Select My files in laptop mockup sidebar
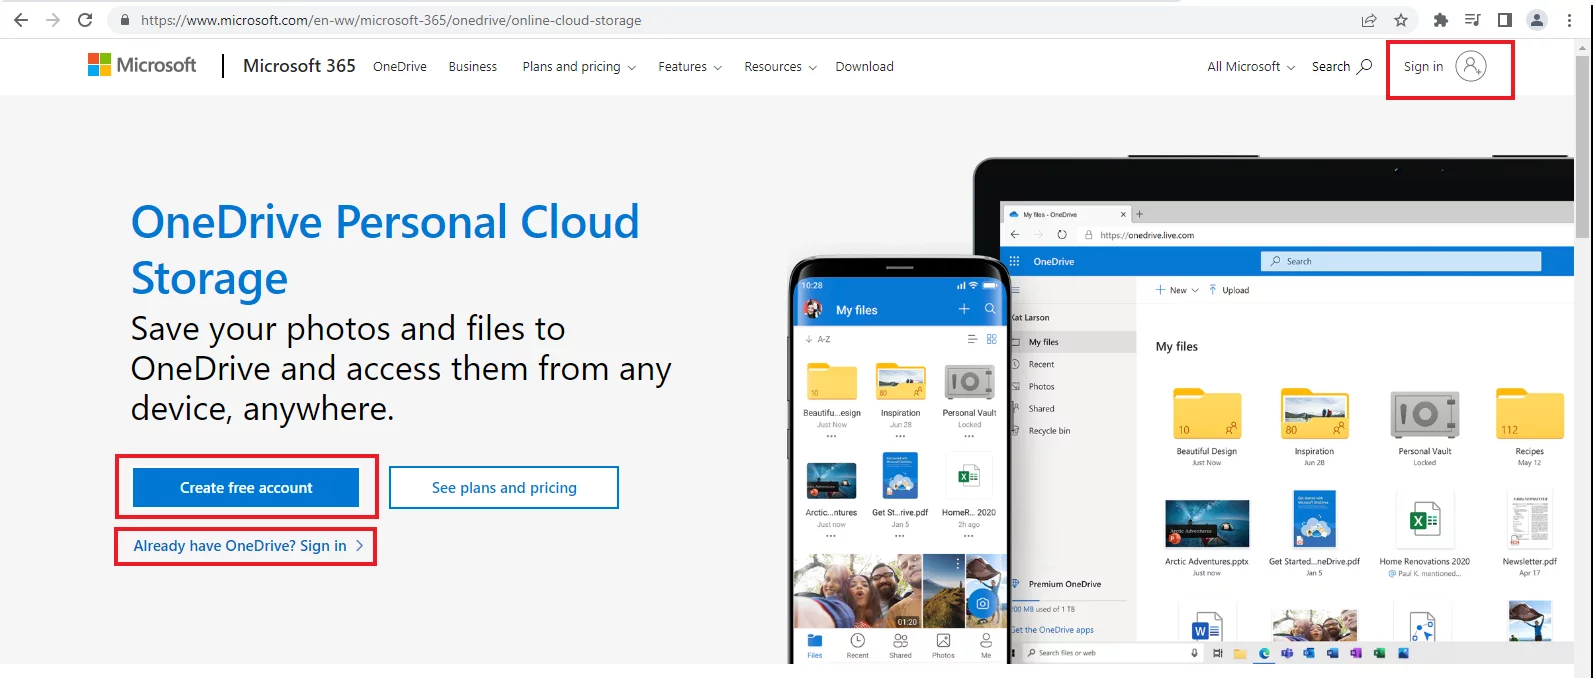This screenshot has height=678, width=1595. point(1044,342)
